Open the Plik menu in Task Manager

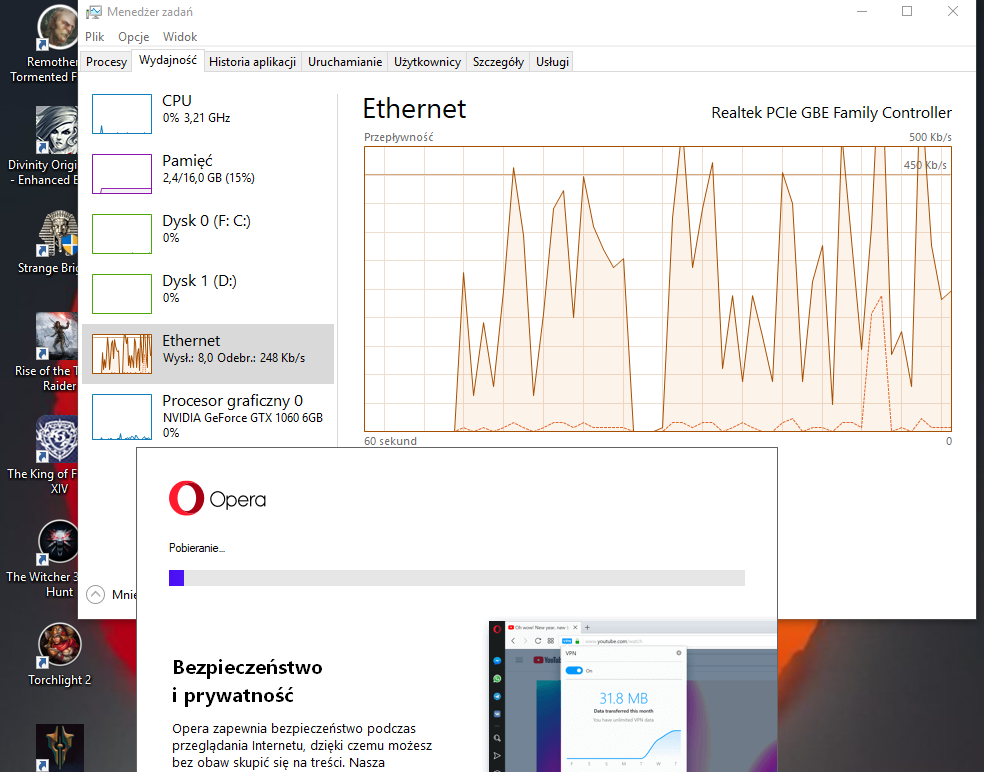coord(95,37)
